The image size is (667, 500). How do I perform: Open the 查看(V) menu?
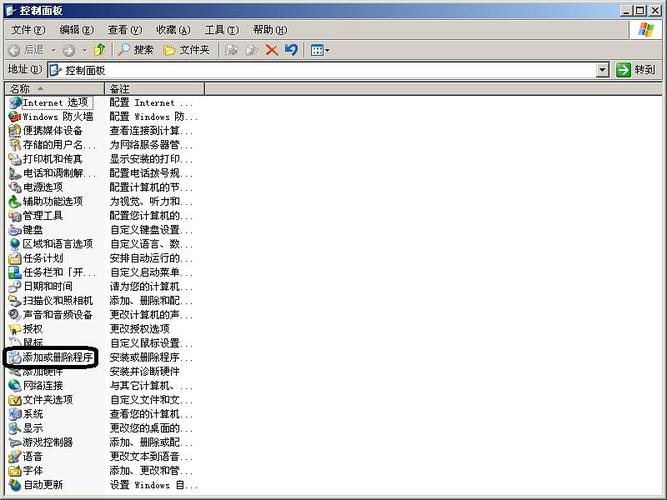coord(125,30)
